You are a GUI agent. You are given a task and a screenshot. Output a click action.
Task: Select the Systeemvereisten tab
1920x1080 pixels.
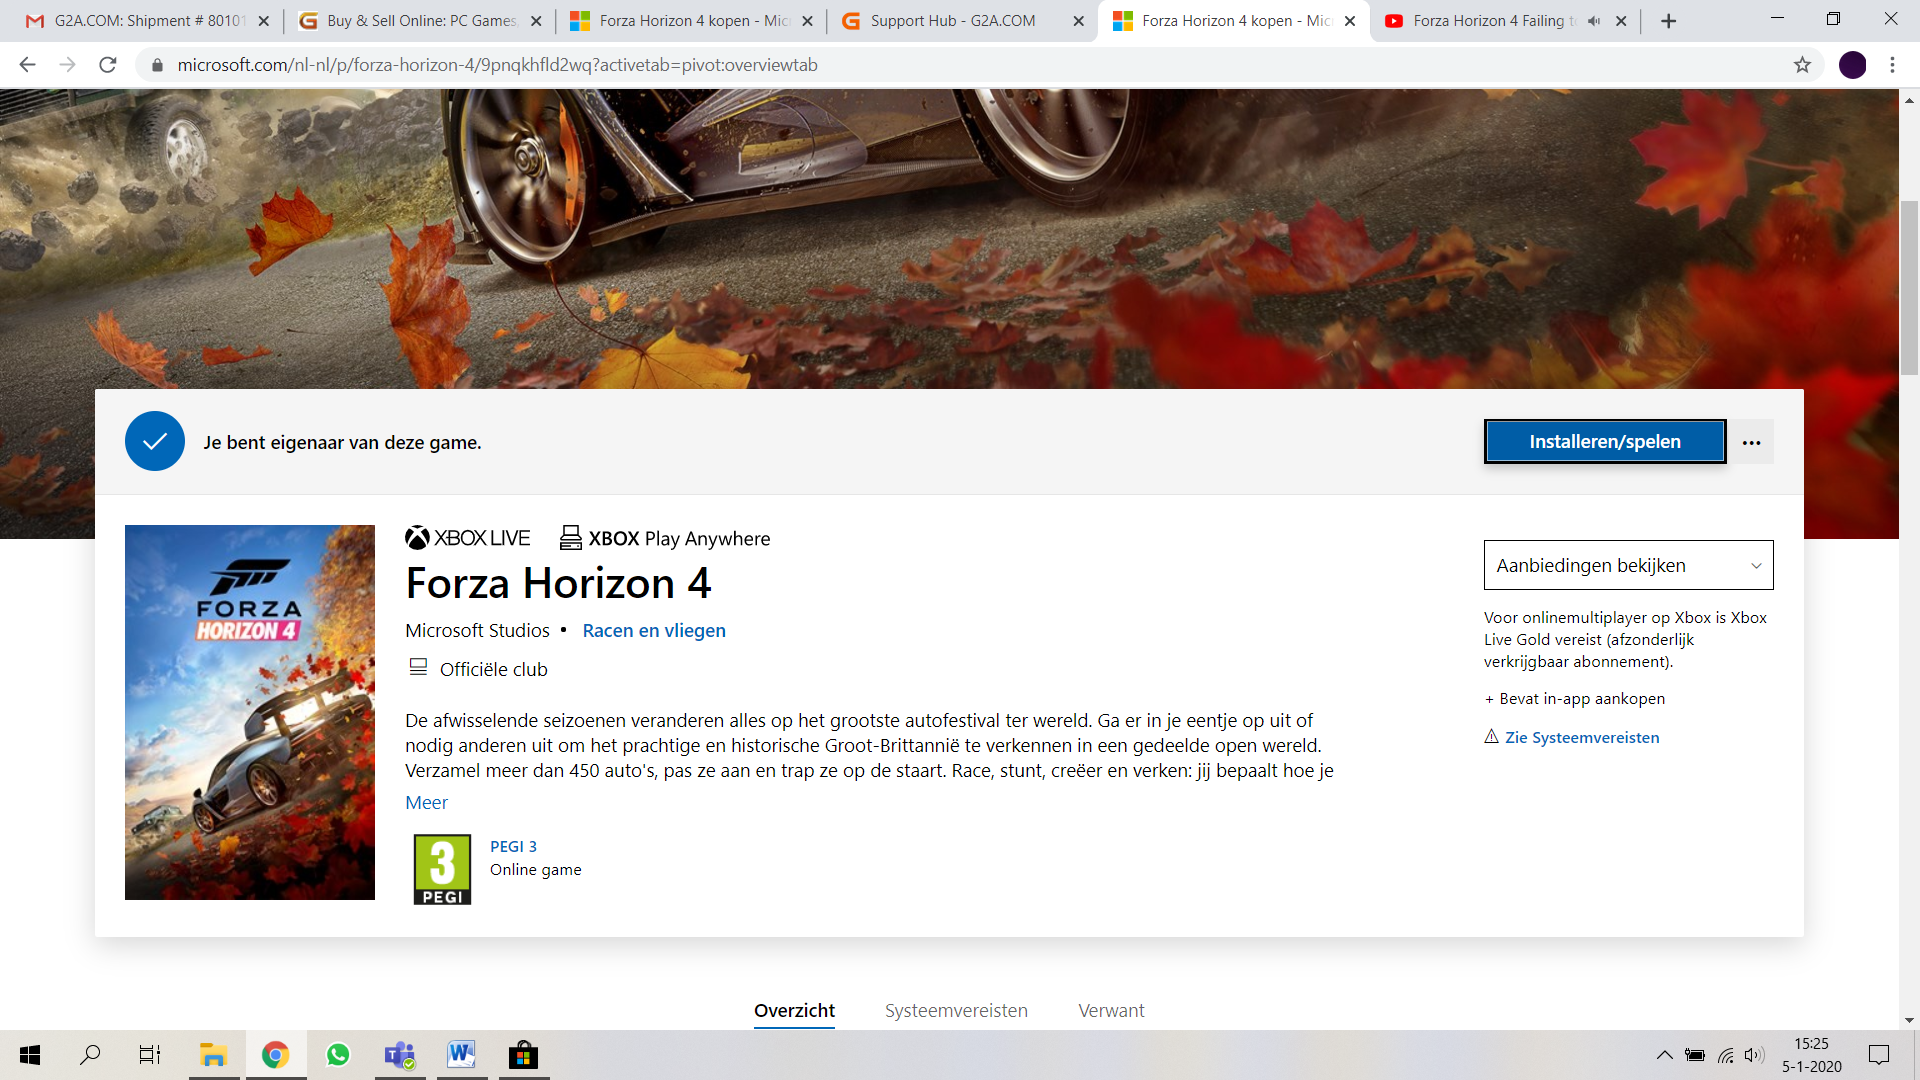point(956,1010)
